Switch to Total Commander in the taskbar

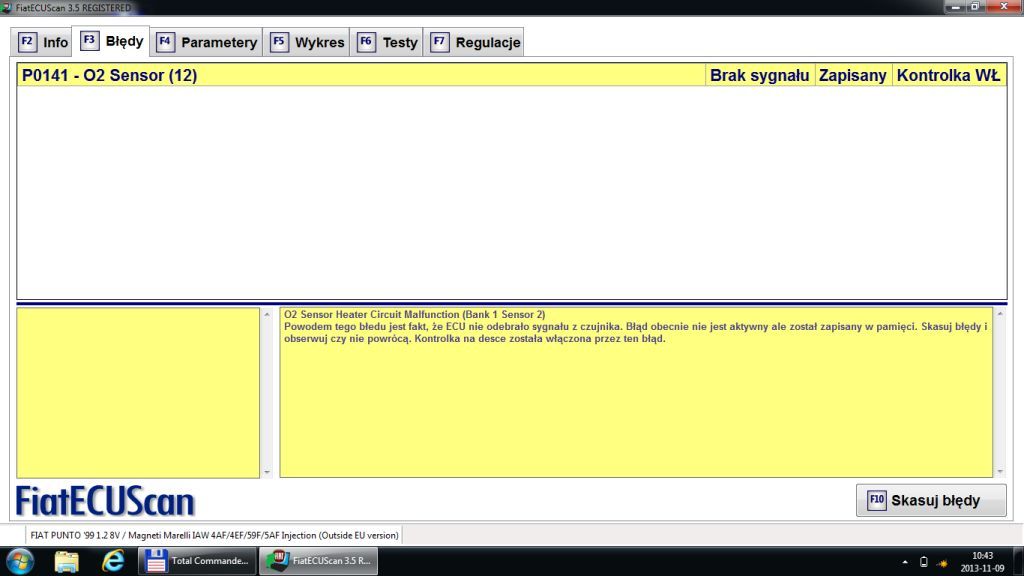pyautogui.click(x=197, y=561)
